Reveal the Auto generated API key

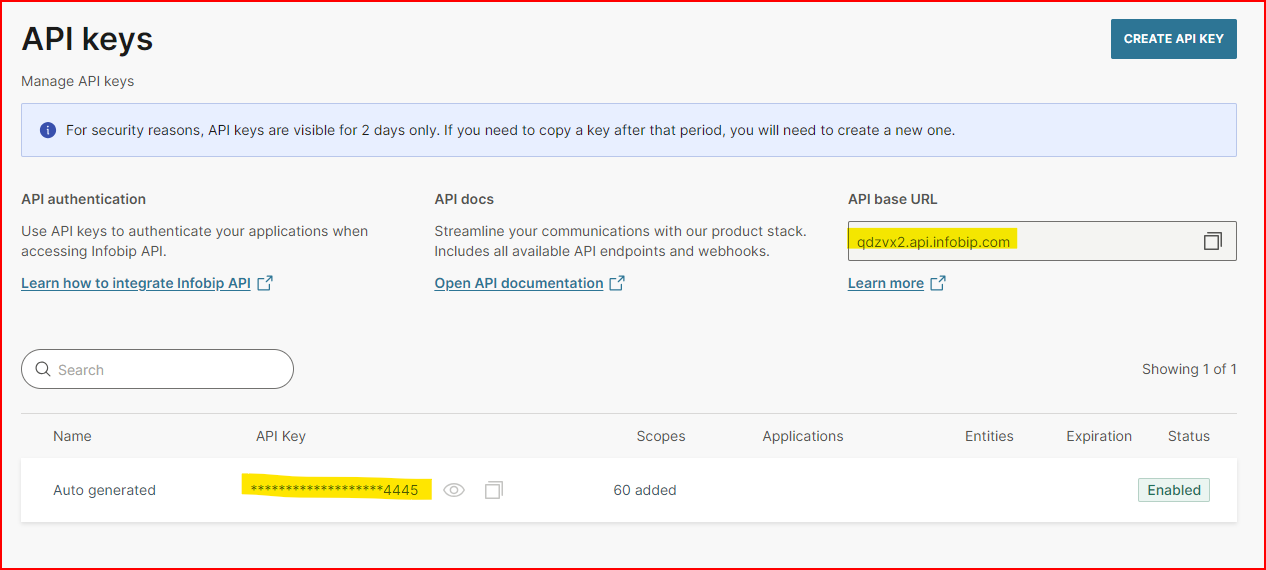pyautogui.click(x=454, y=490)
